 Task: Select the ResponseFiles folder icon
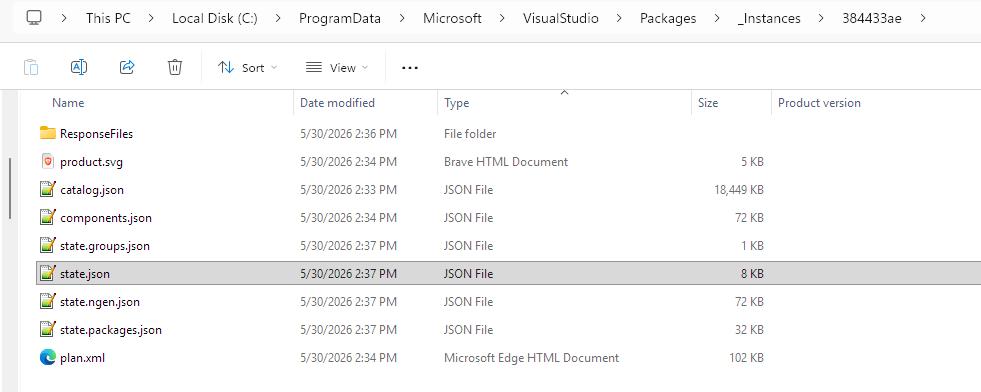coord(48,133)
